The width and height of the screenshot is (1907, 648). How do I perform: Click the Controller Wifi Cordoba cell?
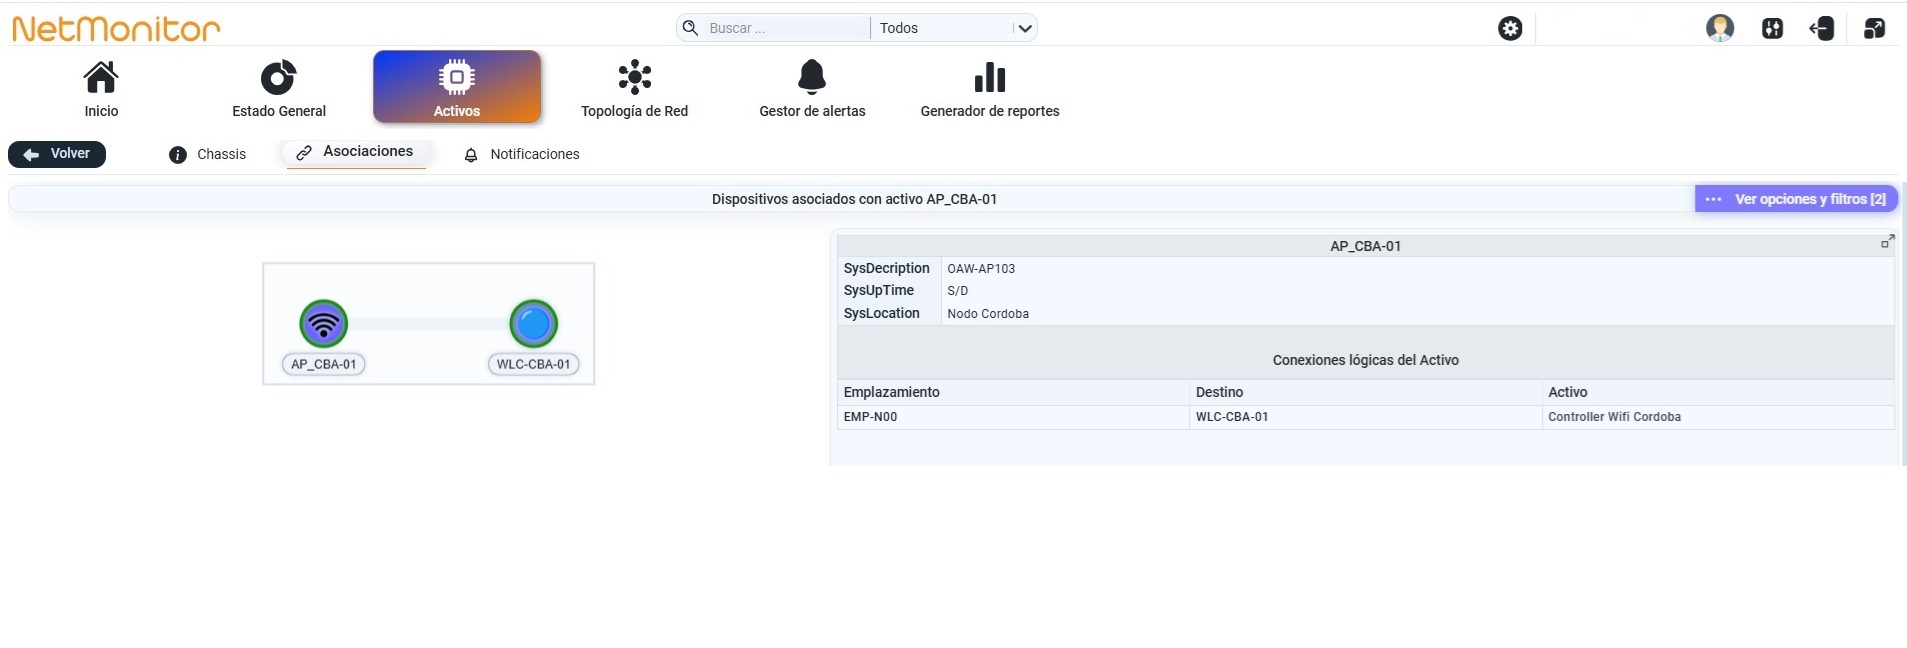coord(1718,417)
